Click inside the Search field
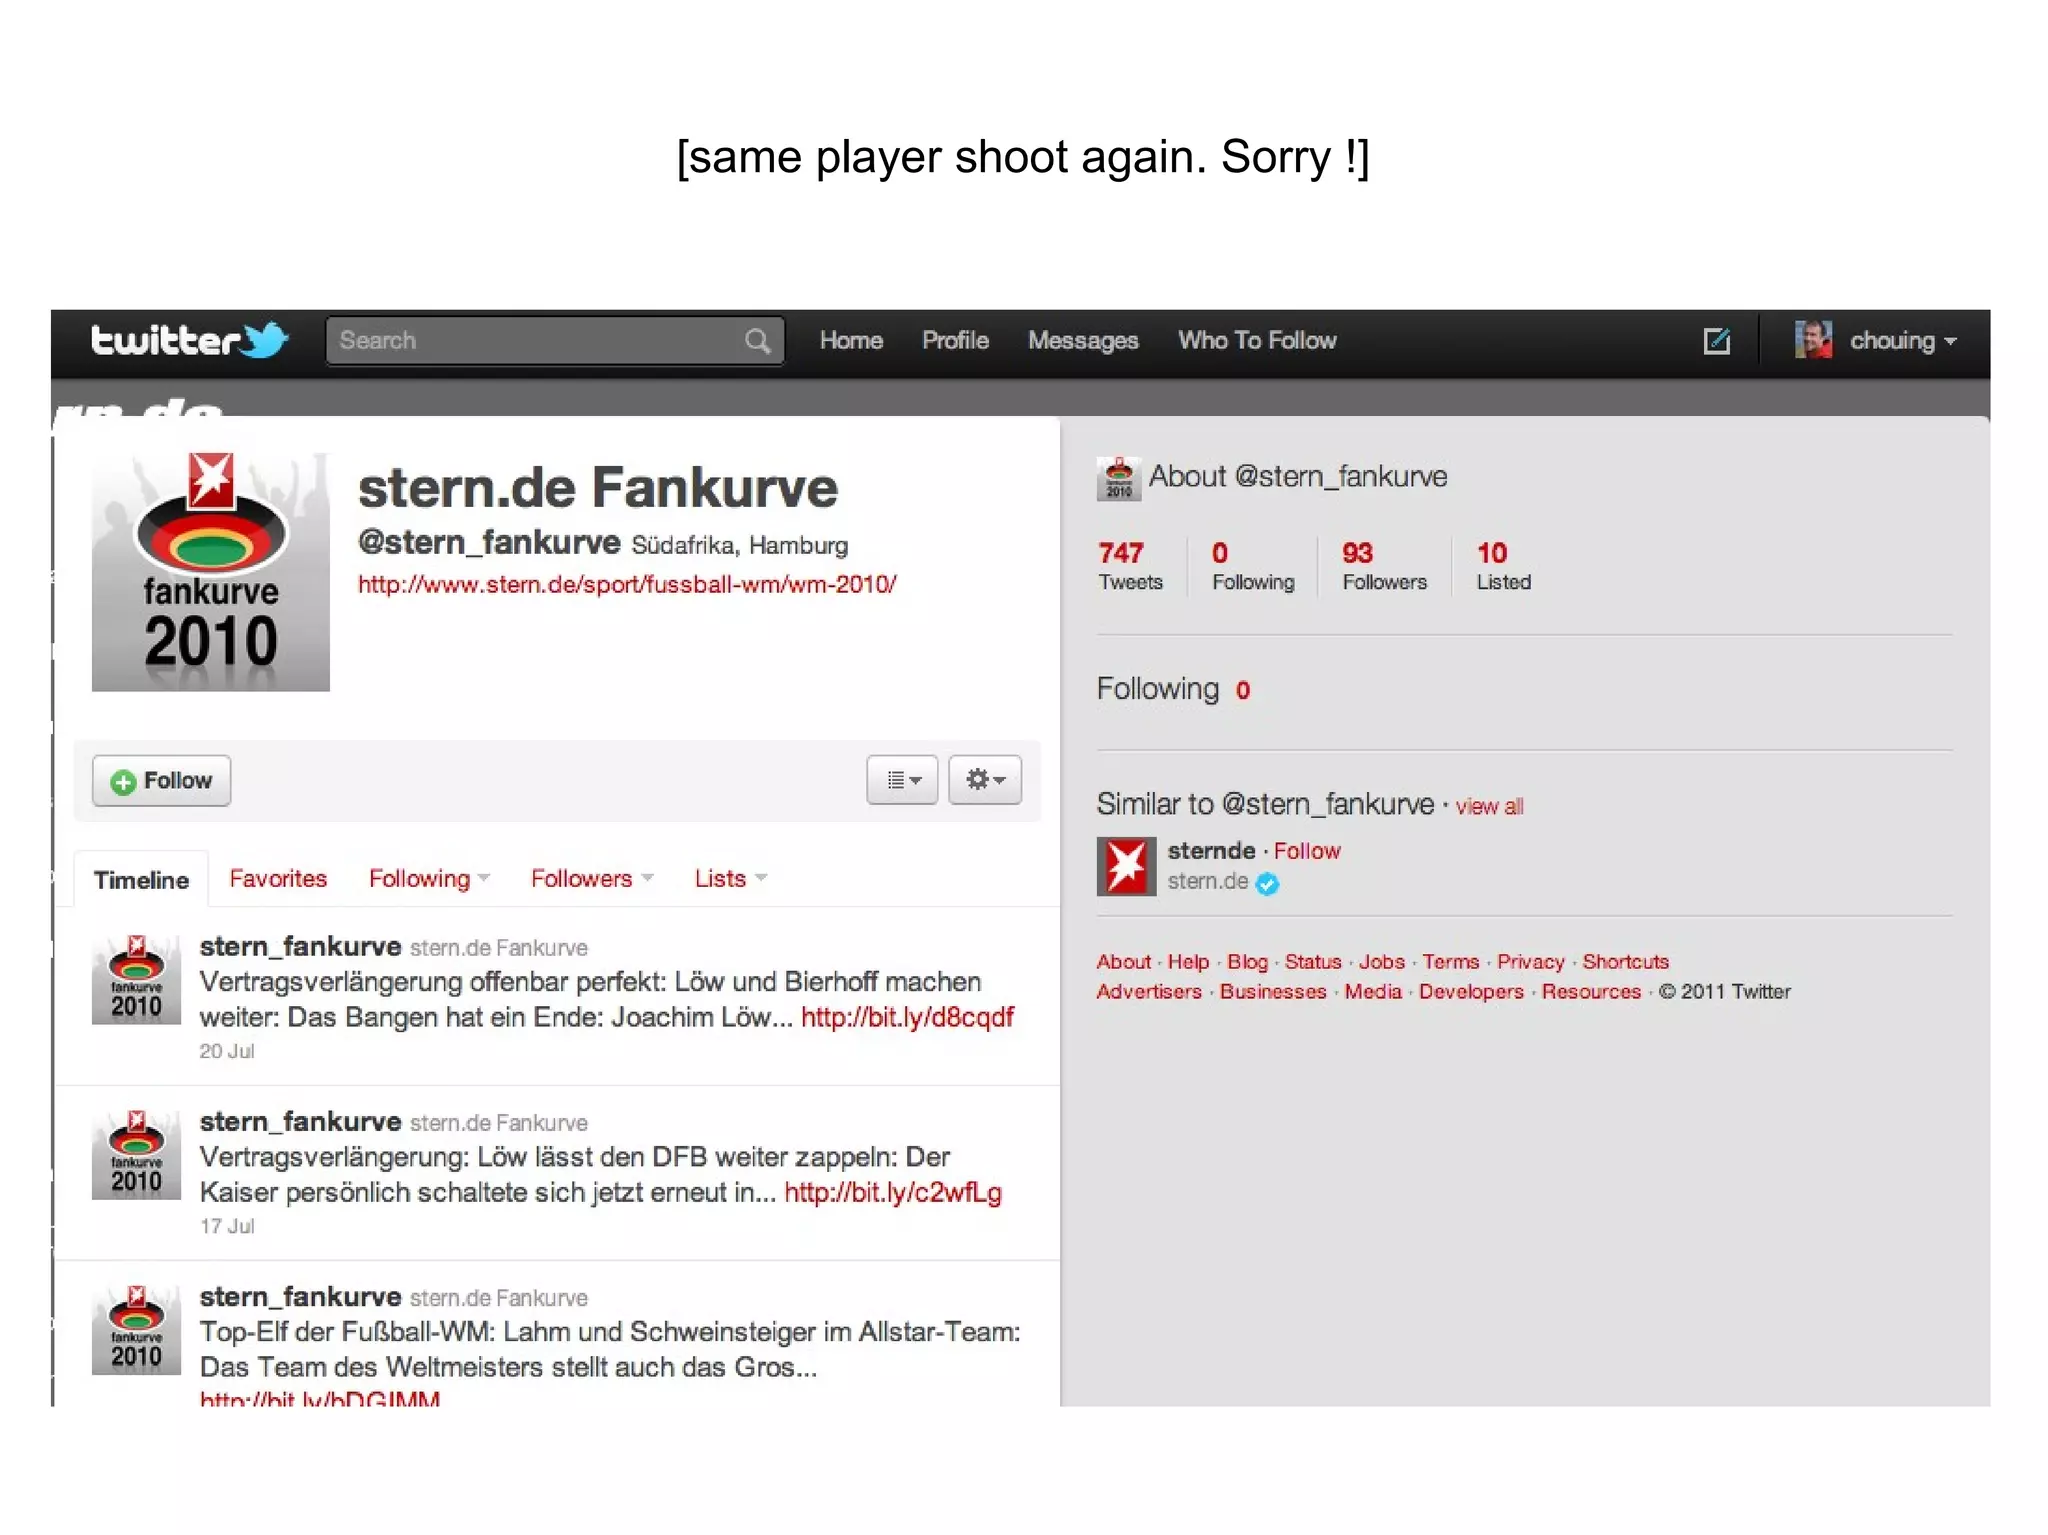This screenshot has height=1535, width=2048. (x=555, y=341)
